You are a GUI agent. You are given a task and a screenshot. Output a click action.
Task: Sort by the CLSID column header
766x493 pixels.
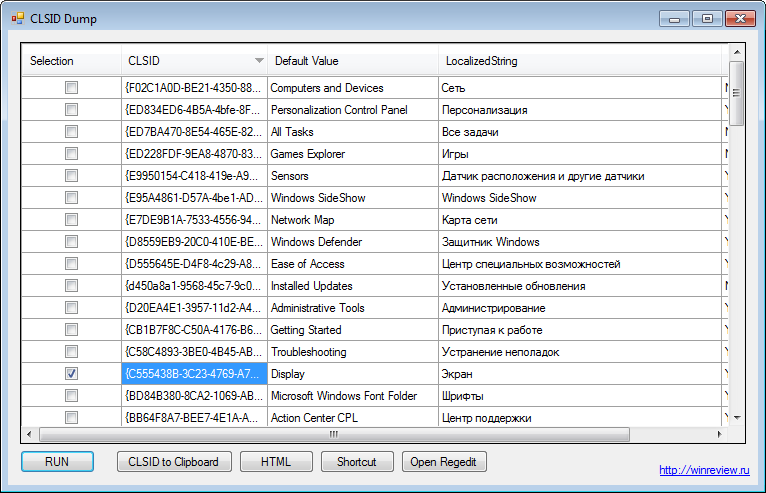point(194,61)
